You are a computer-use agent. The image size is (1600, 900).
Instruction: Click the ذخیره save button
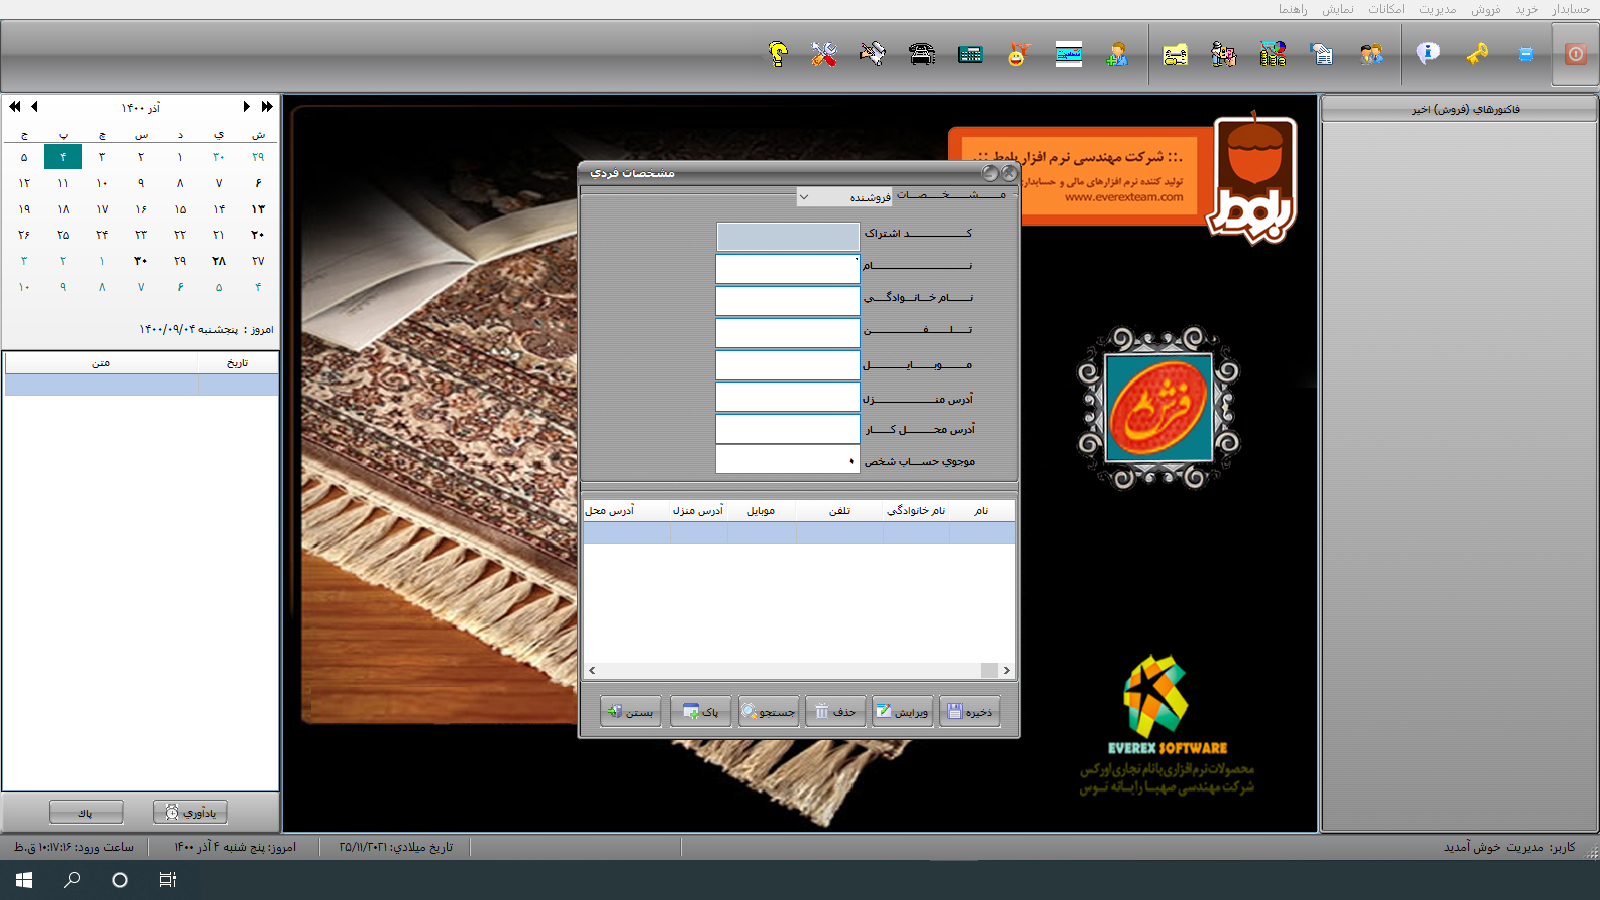tap(969, 712)
